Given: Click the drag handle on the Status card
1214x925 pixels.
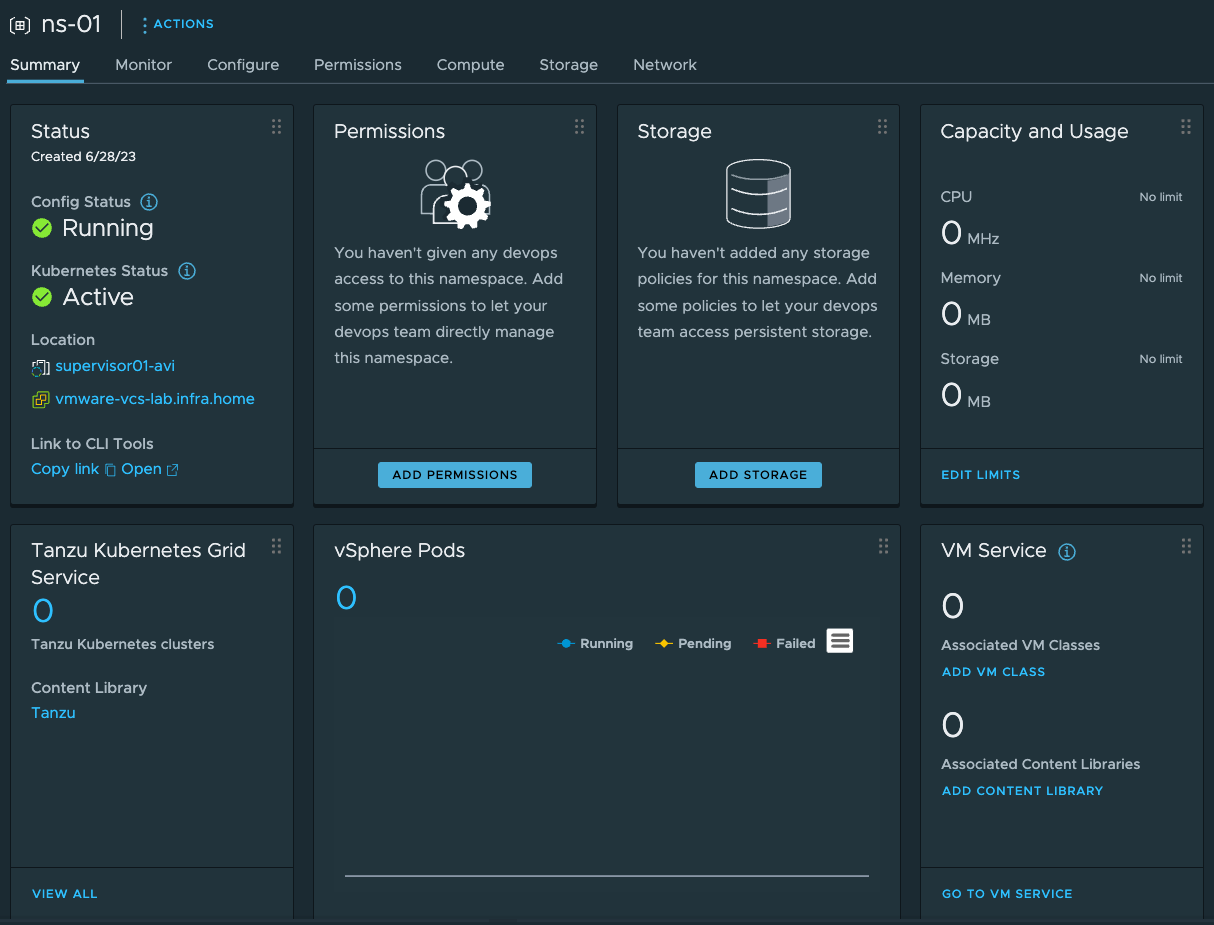Looking at the screenshot, I should coord(276,126).
